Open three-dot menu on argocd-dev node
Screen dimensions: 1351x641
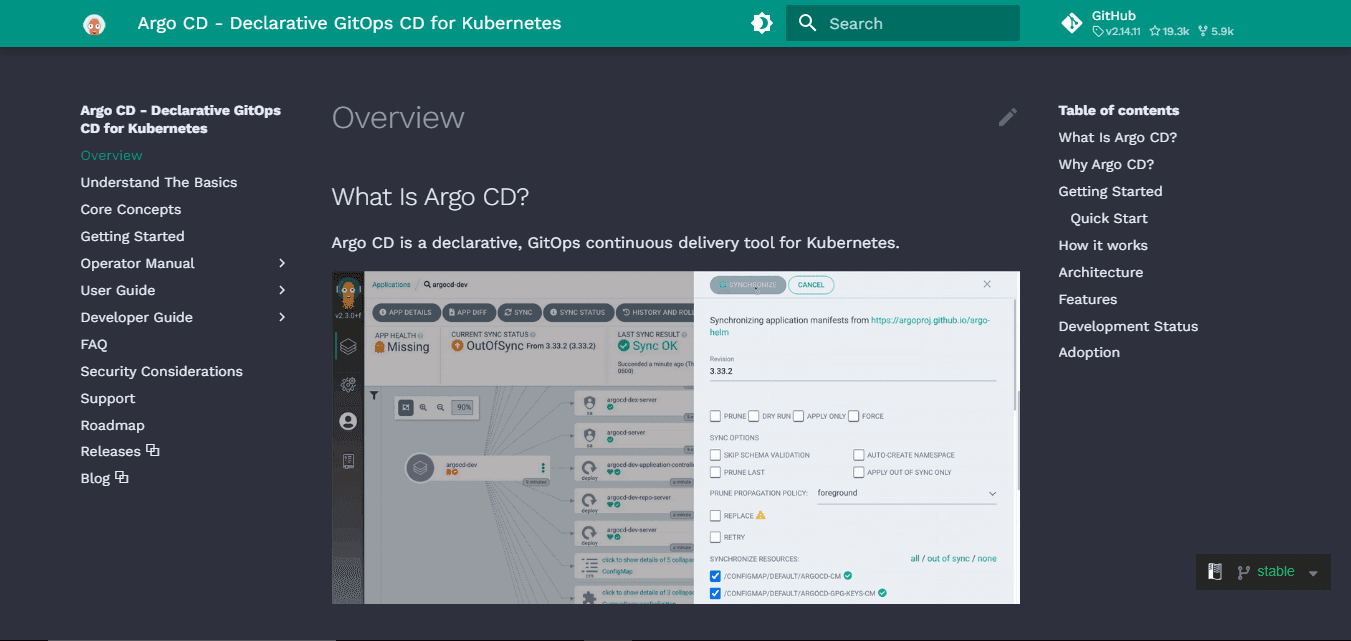pos(544,467)
